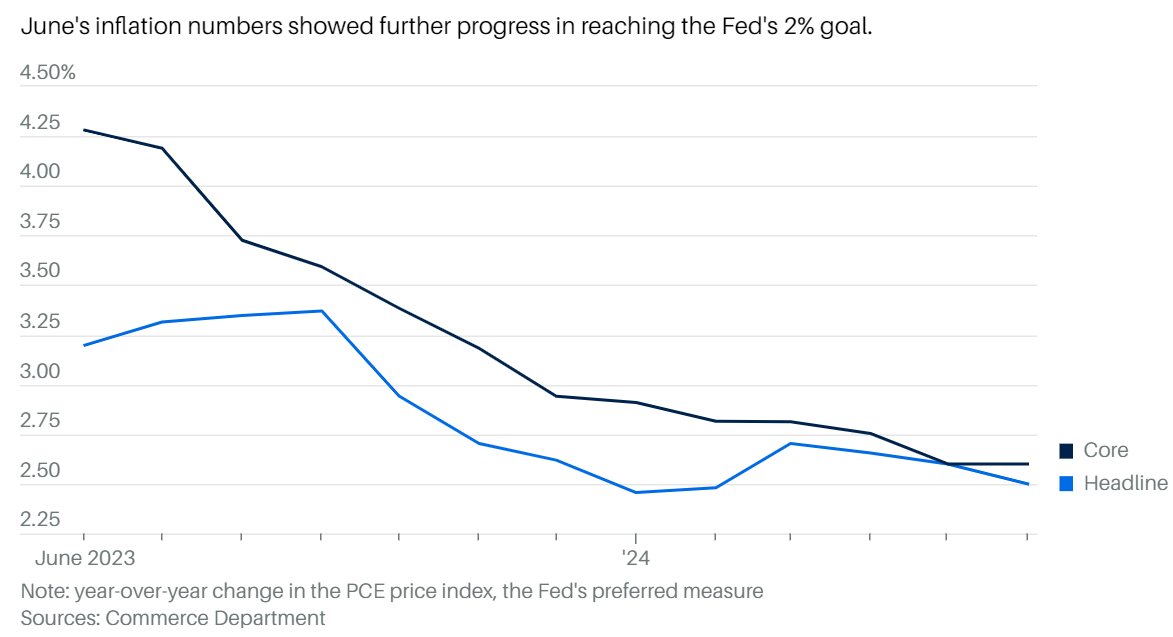Click the 4.50% y-axis label
The height and width of the screenshot is (637, 1173).
click(48, 73)
